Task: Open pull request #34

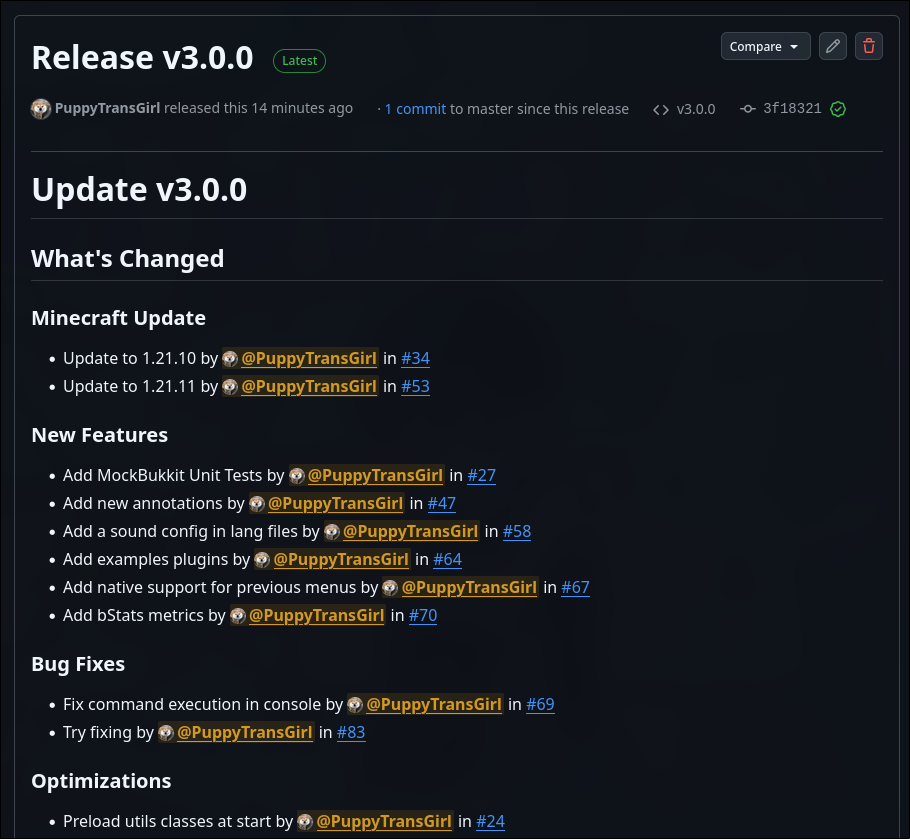Action: 415,358
